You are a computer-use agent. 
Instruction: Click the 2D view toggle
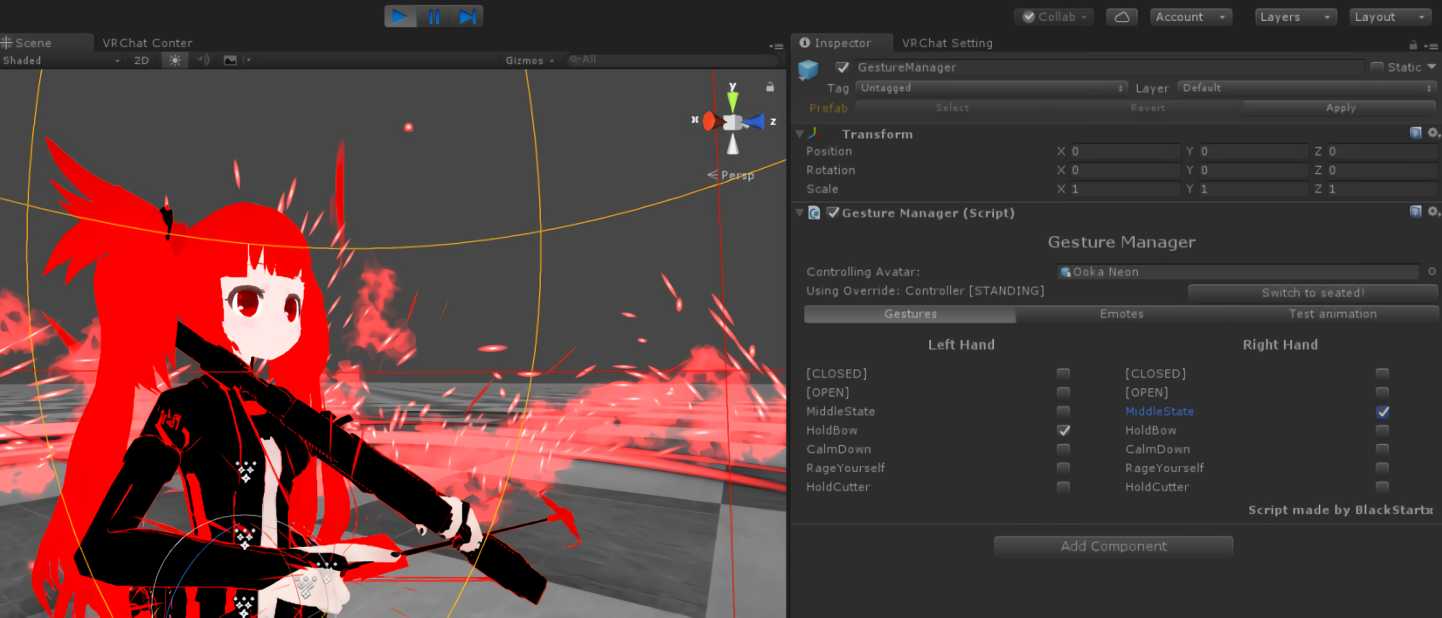click(x=141, y=60)
